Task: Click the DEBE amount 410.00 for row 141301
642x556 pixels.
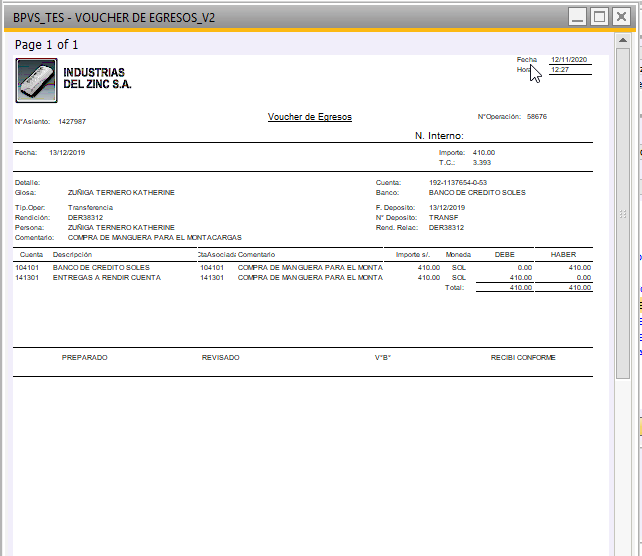Action: pos(521,278)
